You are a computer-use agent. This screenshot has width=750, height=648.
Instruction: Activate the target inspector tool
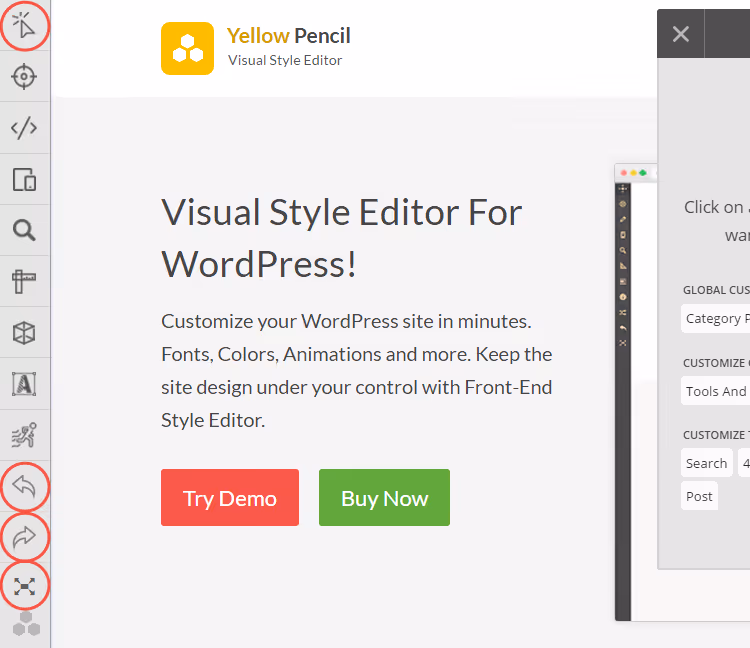click(24, 77)
